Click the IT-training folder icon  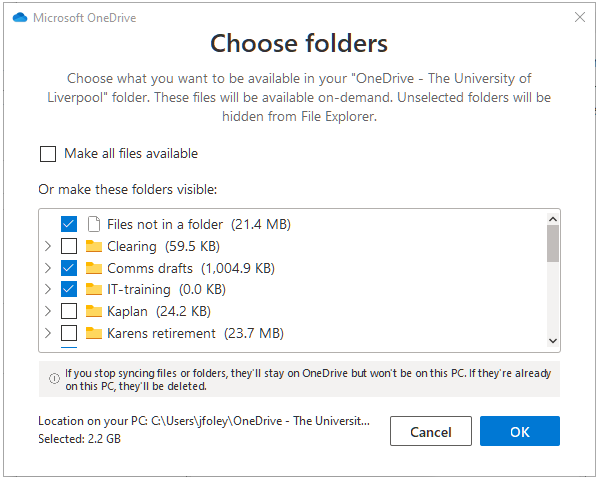tap(94, 290)
